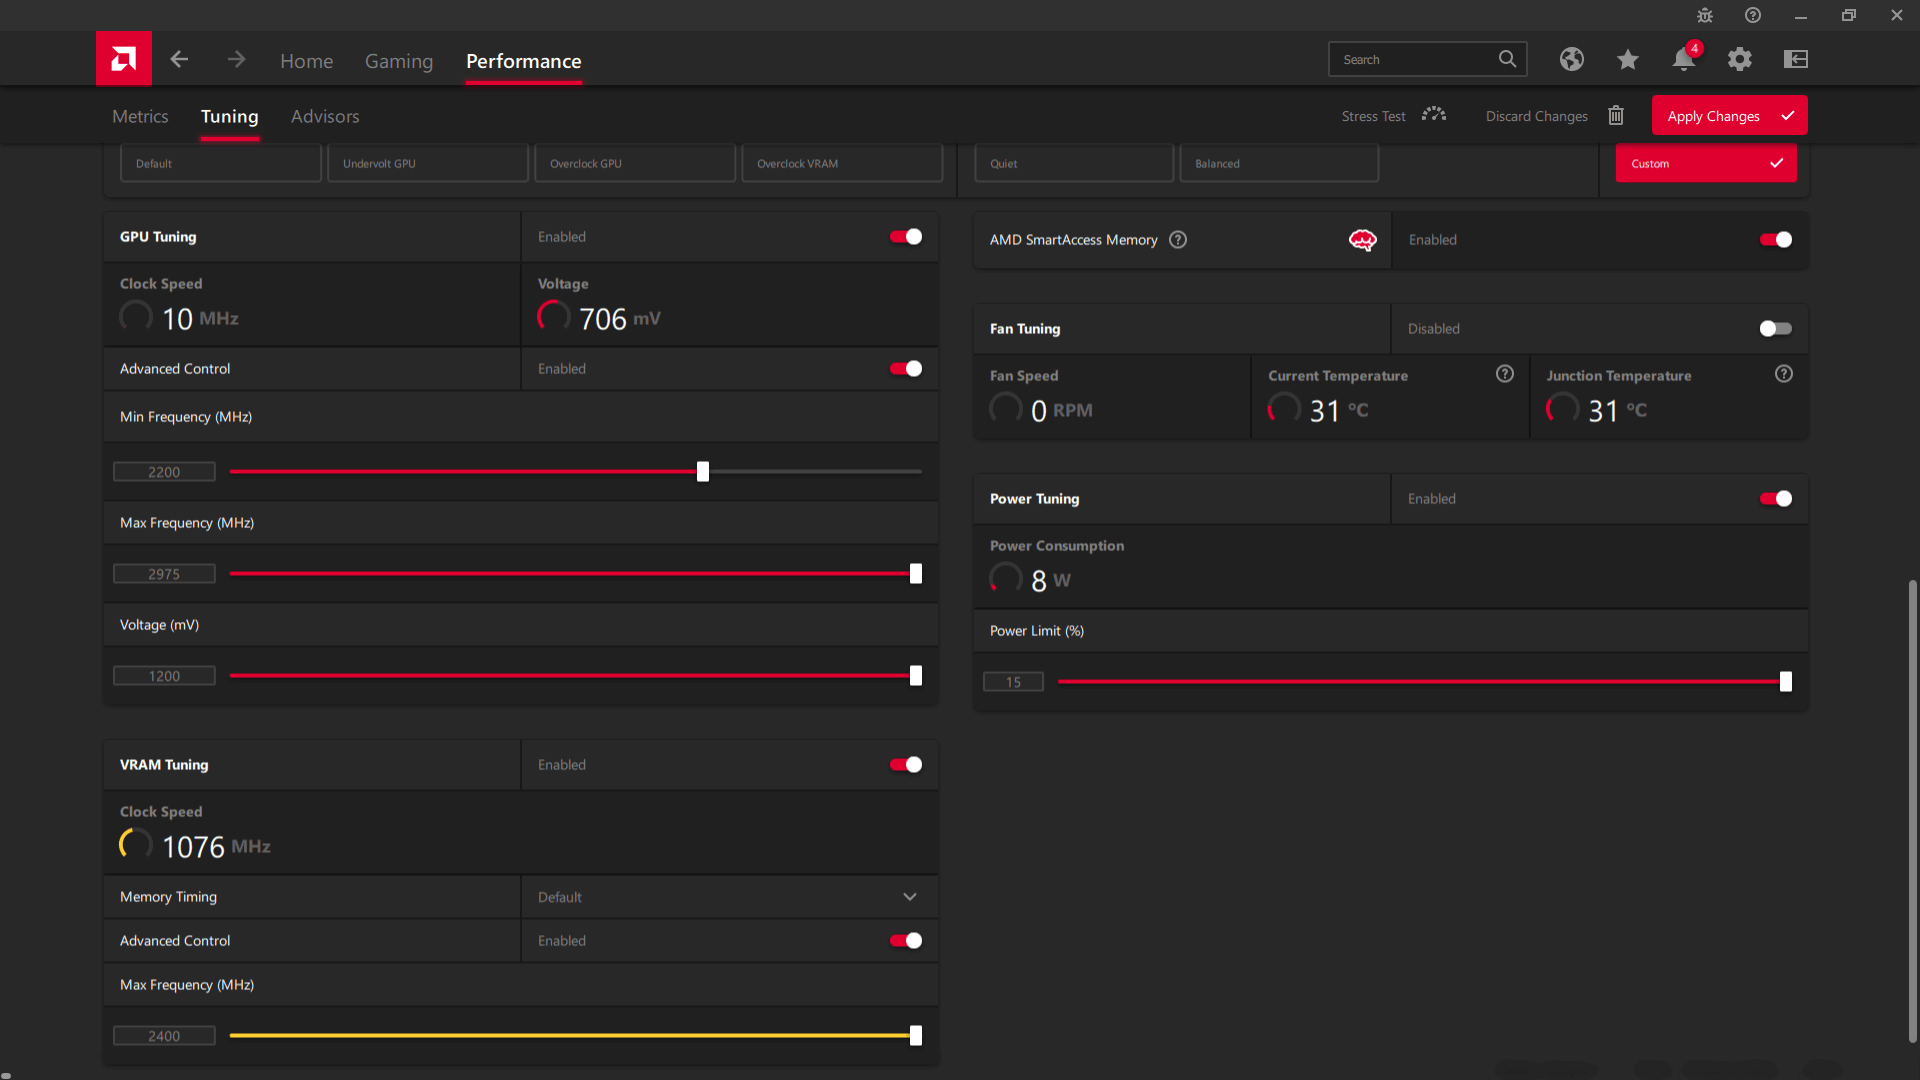Toggle VRAM Tuning switch
The image size is (1920, 1080).
906,765
